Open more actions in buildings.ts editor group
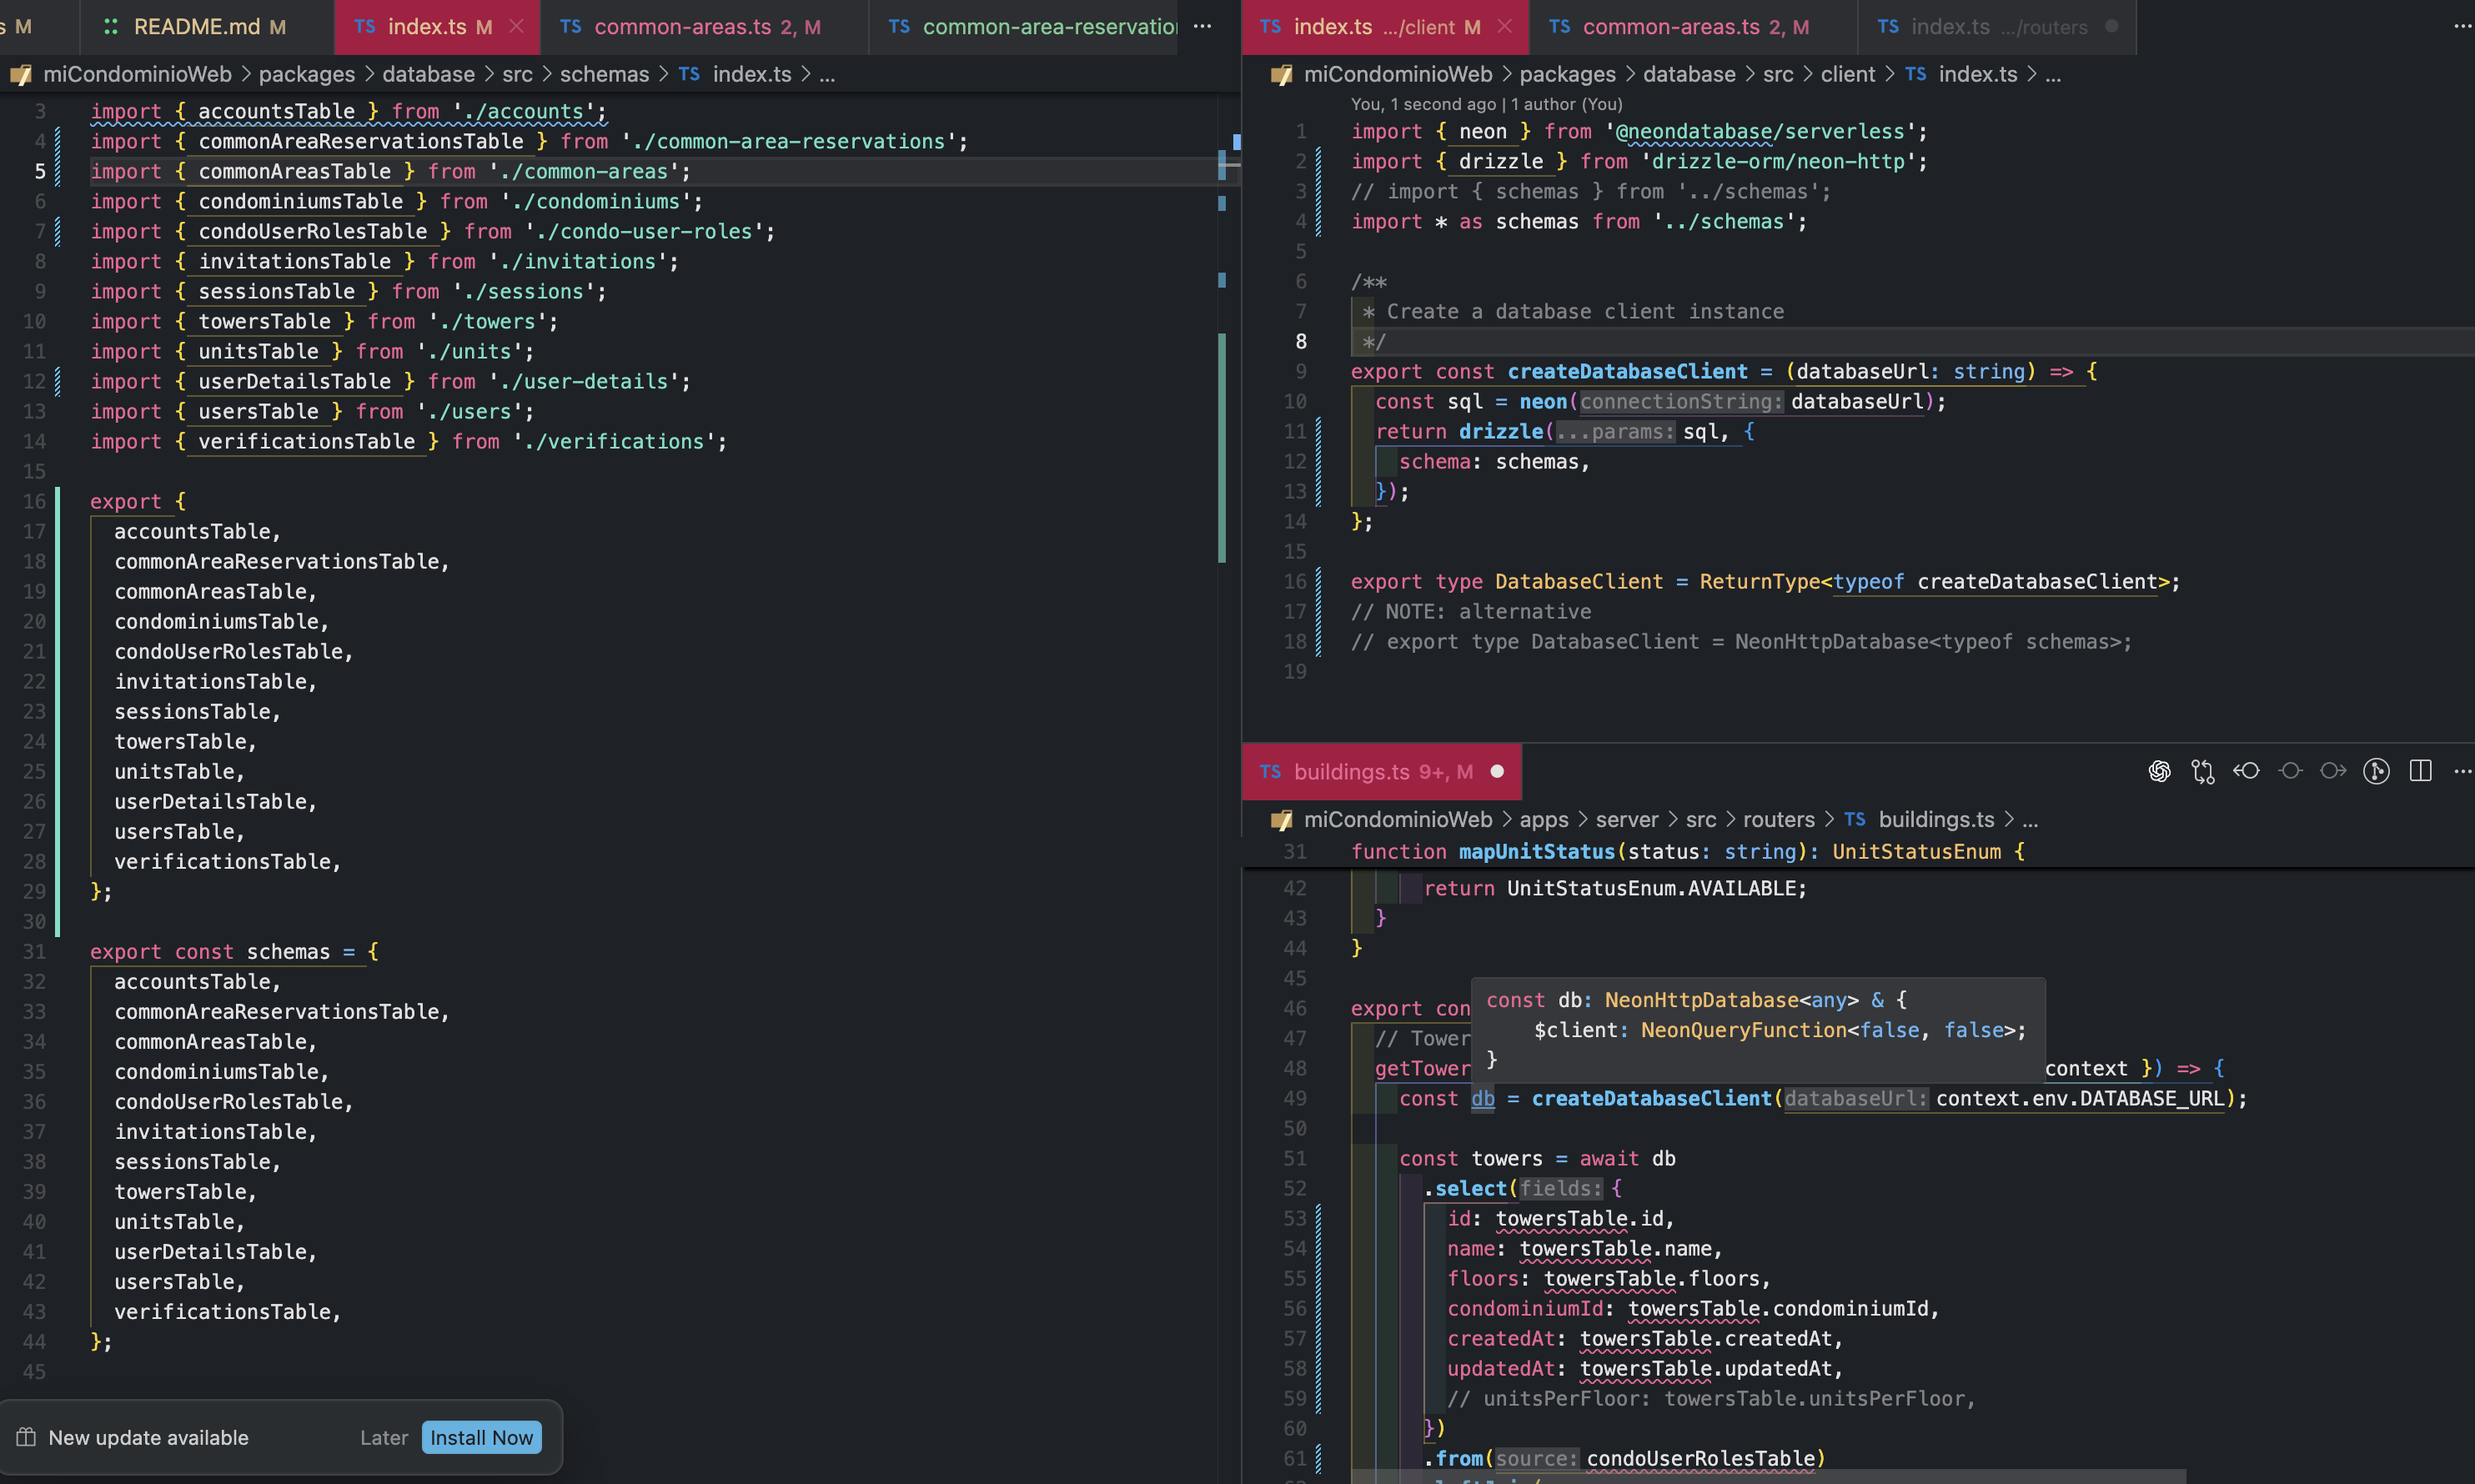This screenshot has height=1484, width=2475. [2462, 771]
